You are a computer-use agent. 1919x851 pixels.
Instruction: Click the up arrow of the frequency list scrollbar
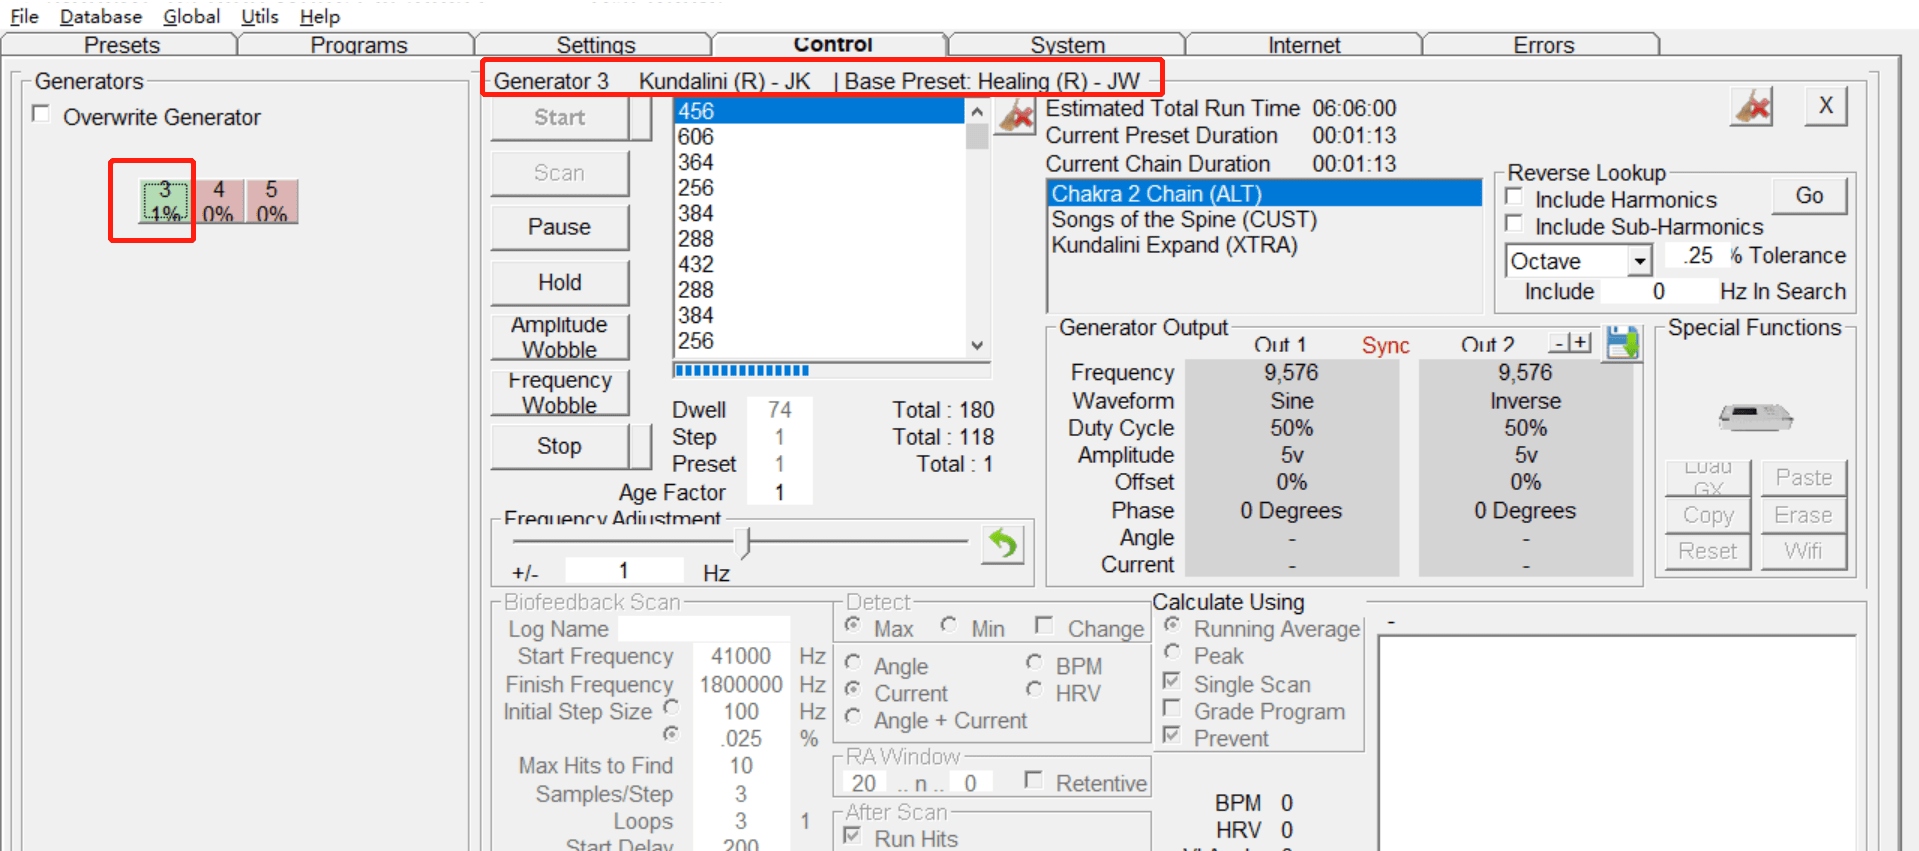[x=977, y=112]
